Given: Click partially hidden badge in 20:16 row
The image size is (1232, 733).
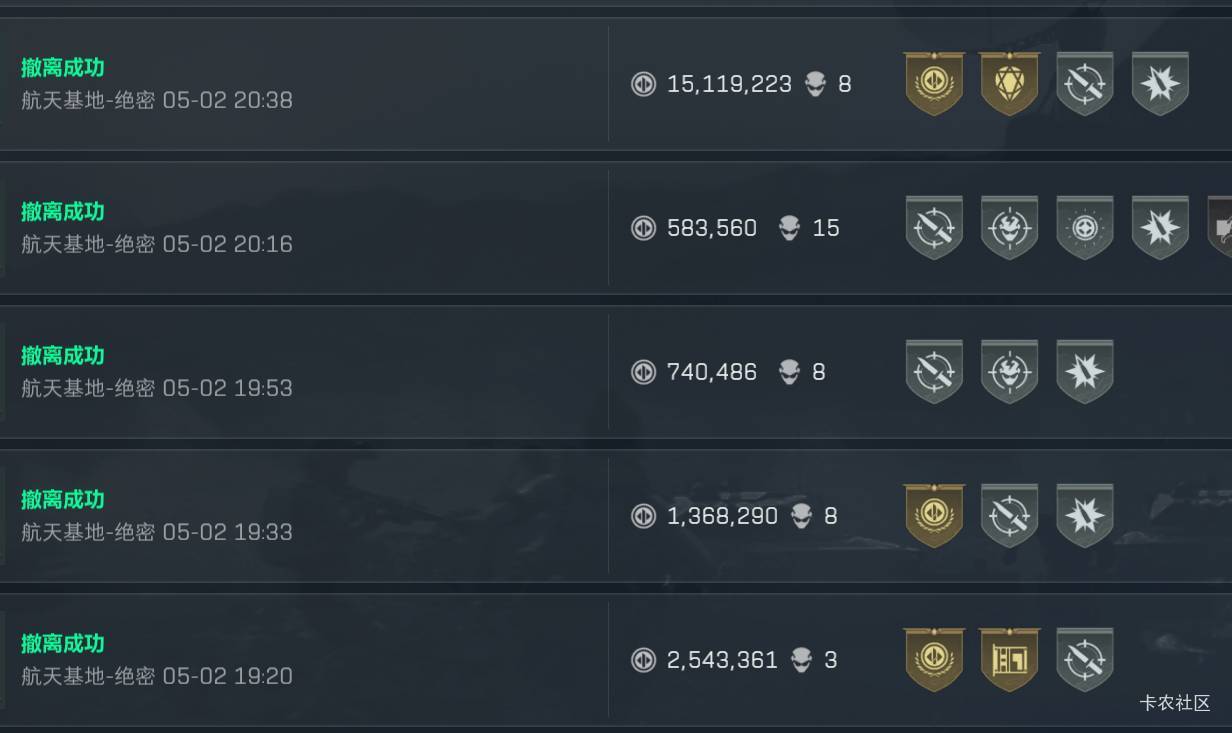Looking at the screenshot, I should (1220, 228).
